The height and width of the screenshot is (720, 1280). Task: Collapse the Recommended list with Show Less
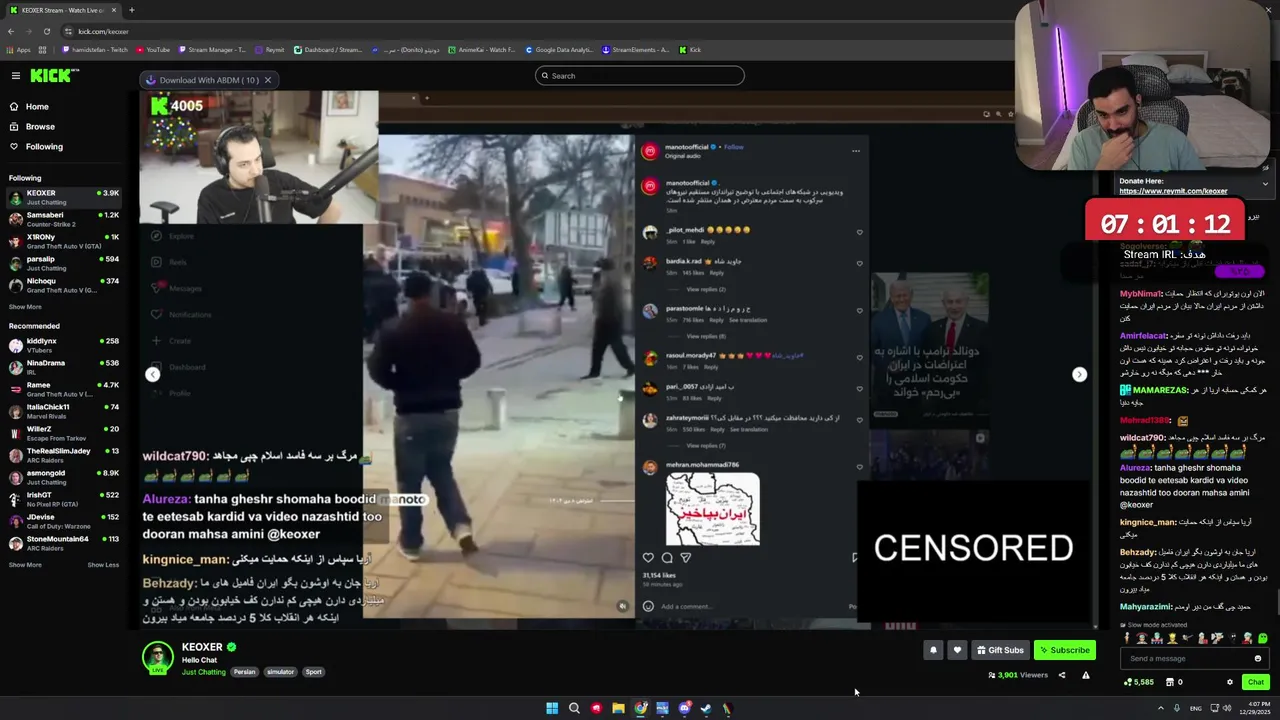(x=103, y=565)
